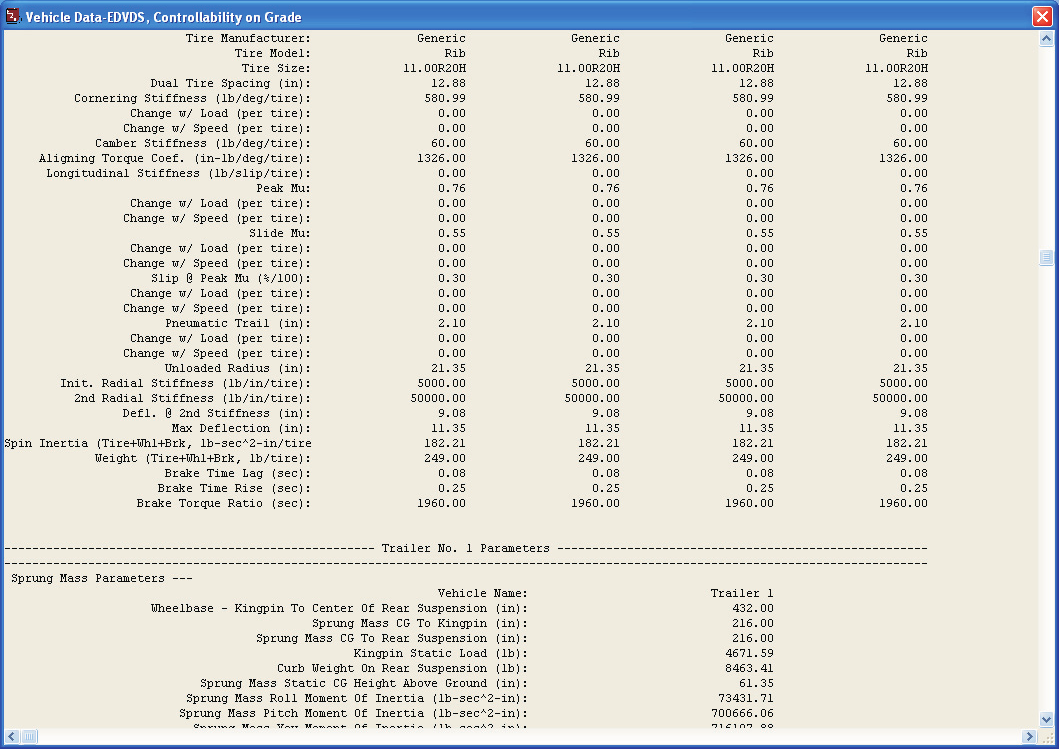Click the Slide Mu label
1059x749 pixels.
pos(280,233)
